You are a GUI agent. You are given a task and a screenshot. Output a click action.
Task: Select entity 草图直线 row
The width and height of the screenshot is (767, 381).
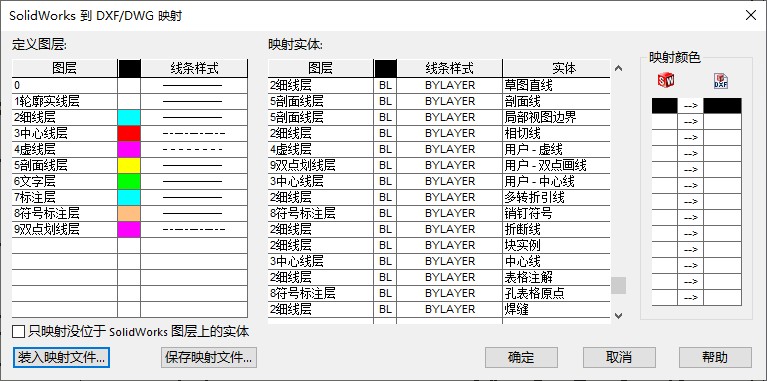[557, 86]
